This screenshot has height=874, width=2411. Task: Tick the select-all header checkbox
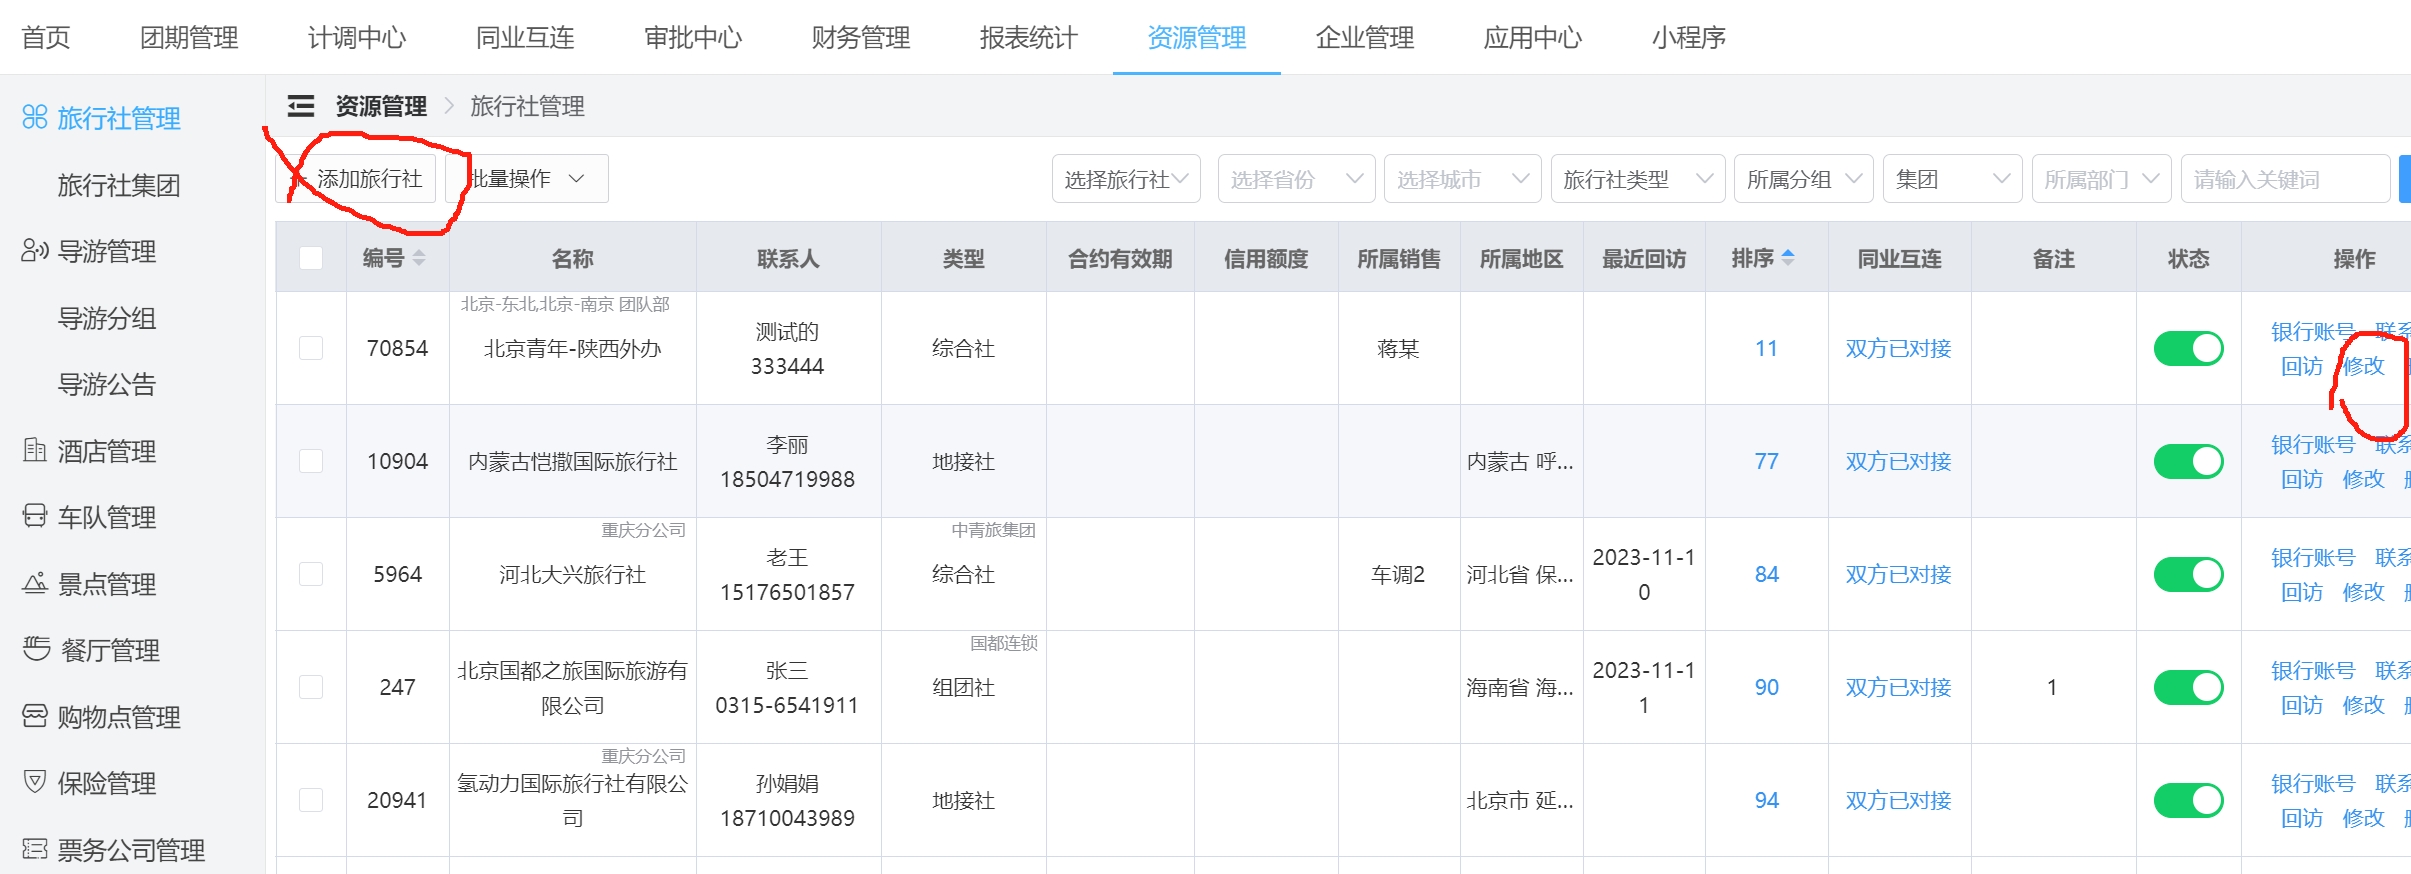[311, 258]
